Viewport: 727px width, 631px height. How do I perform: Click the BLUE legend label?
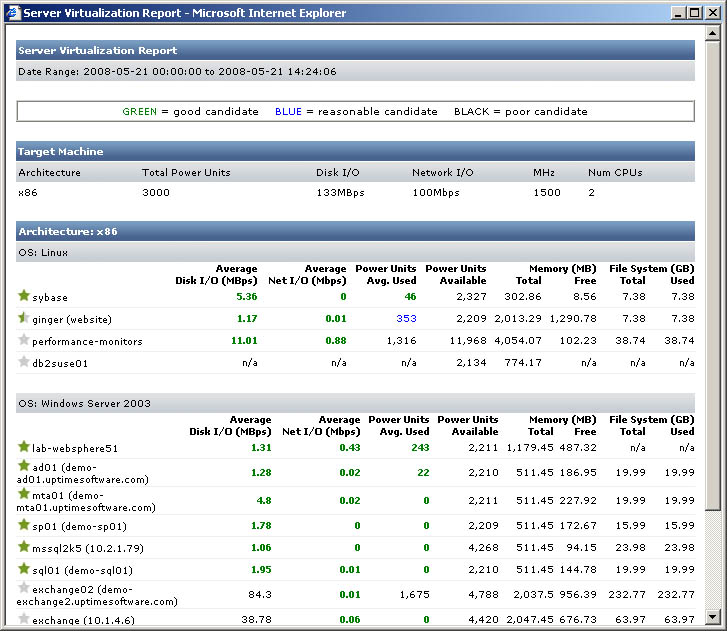pyautogui.click(x=288, y=112)
